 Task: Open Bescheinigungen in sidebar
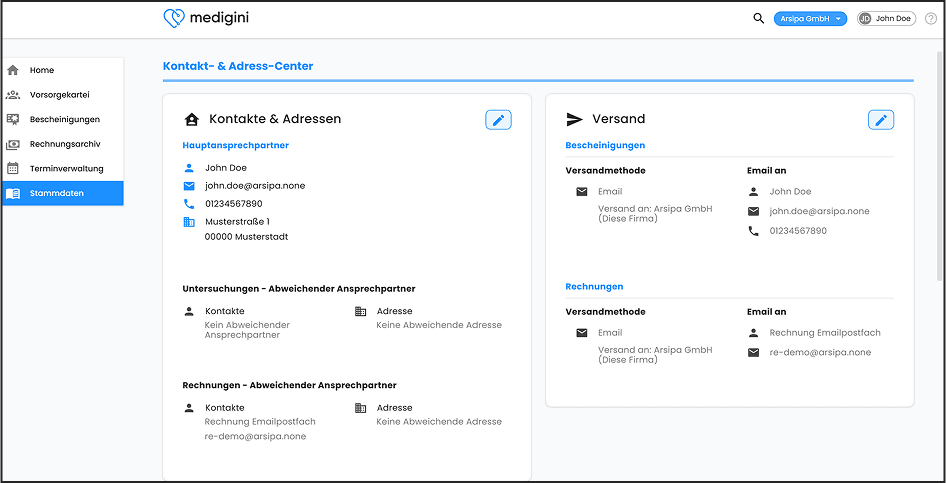click(63, 119)
